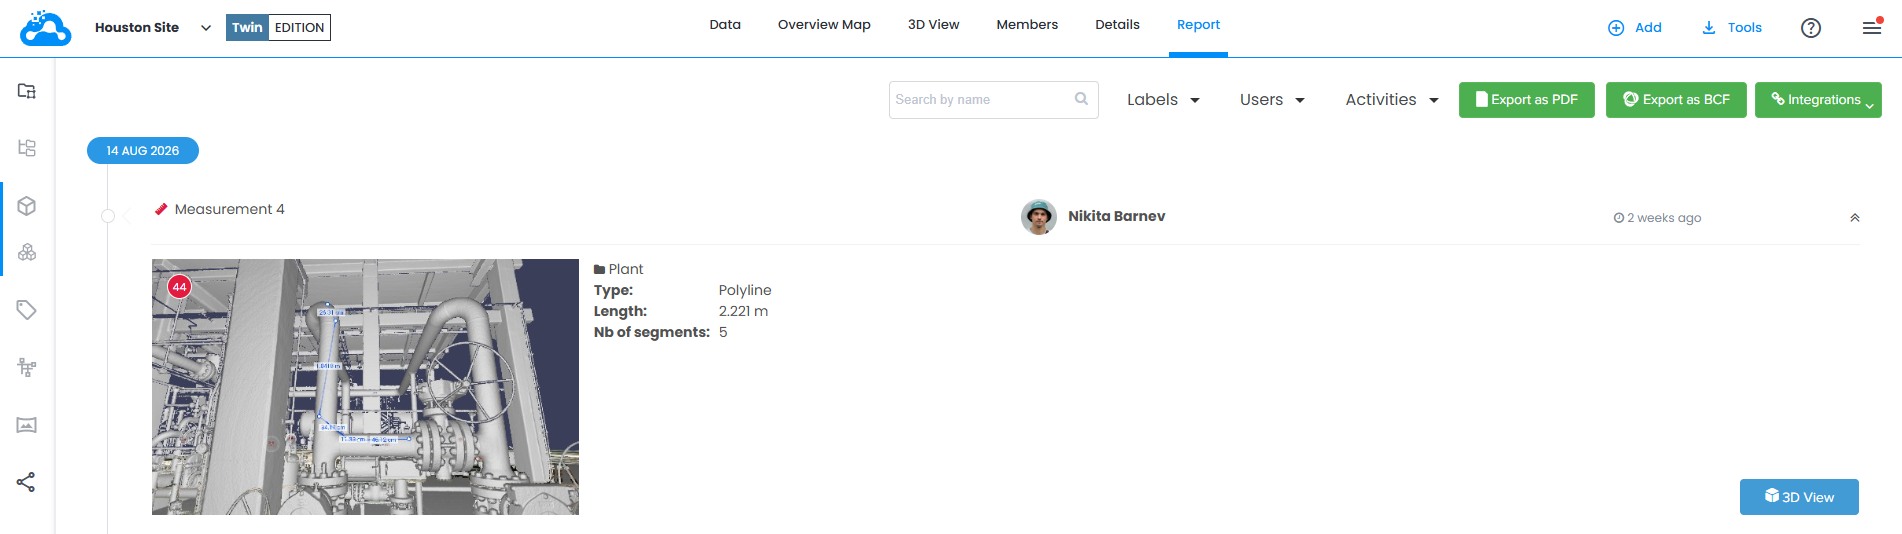Switch to the Overview Map tab
This screenshot has width=1902, height=534.
(824, 25)
